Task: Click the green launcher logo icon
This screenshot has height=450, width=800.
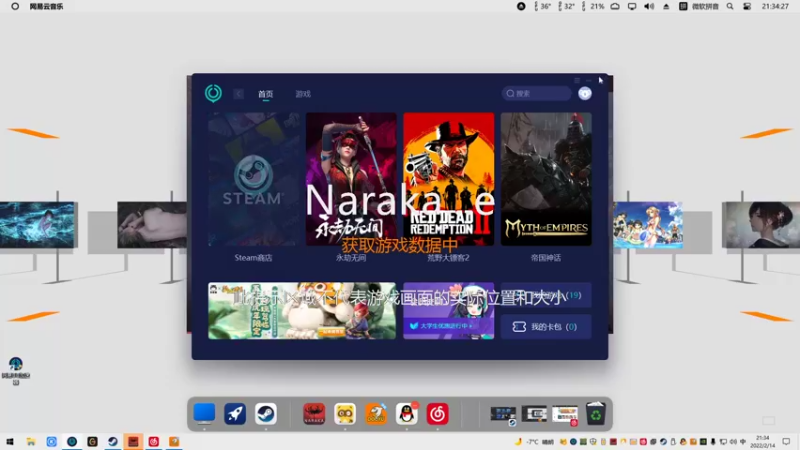Action: pyautogui.click(x=213, y=93)
